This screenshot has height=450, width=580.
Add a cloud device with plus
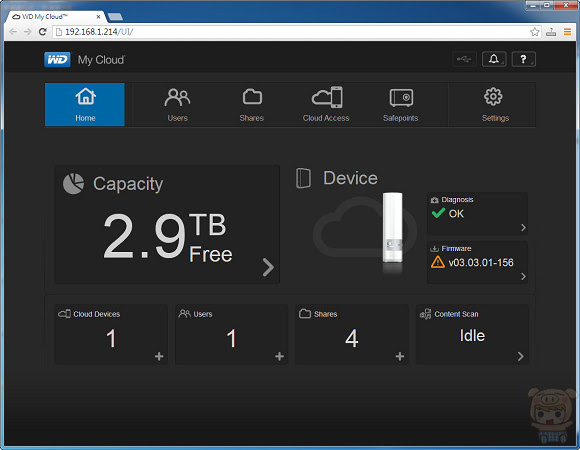pyautogui.click(x=159, y=356)
